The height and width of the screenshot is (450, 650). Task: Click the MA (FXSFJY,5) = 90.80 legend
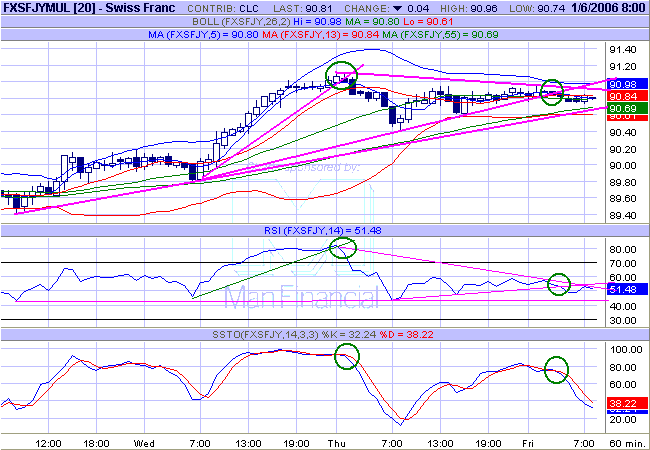pyautogui.click(x=204, y=35)
